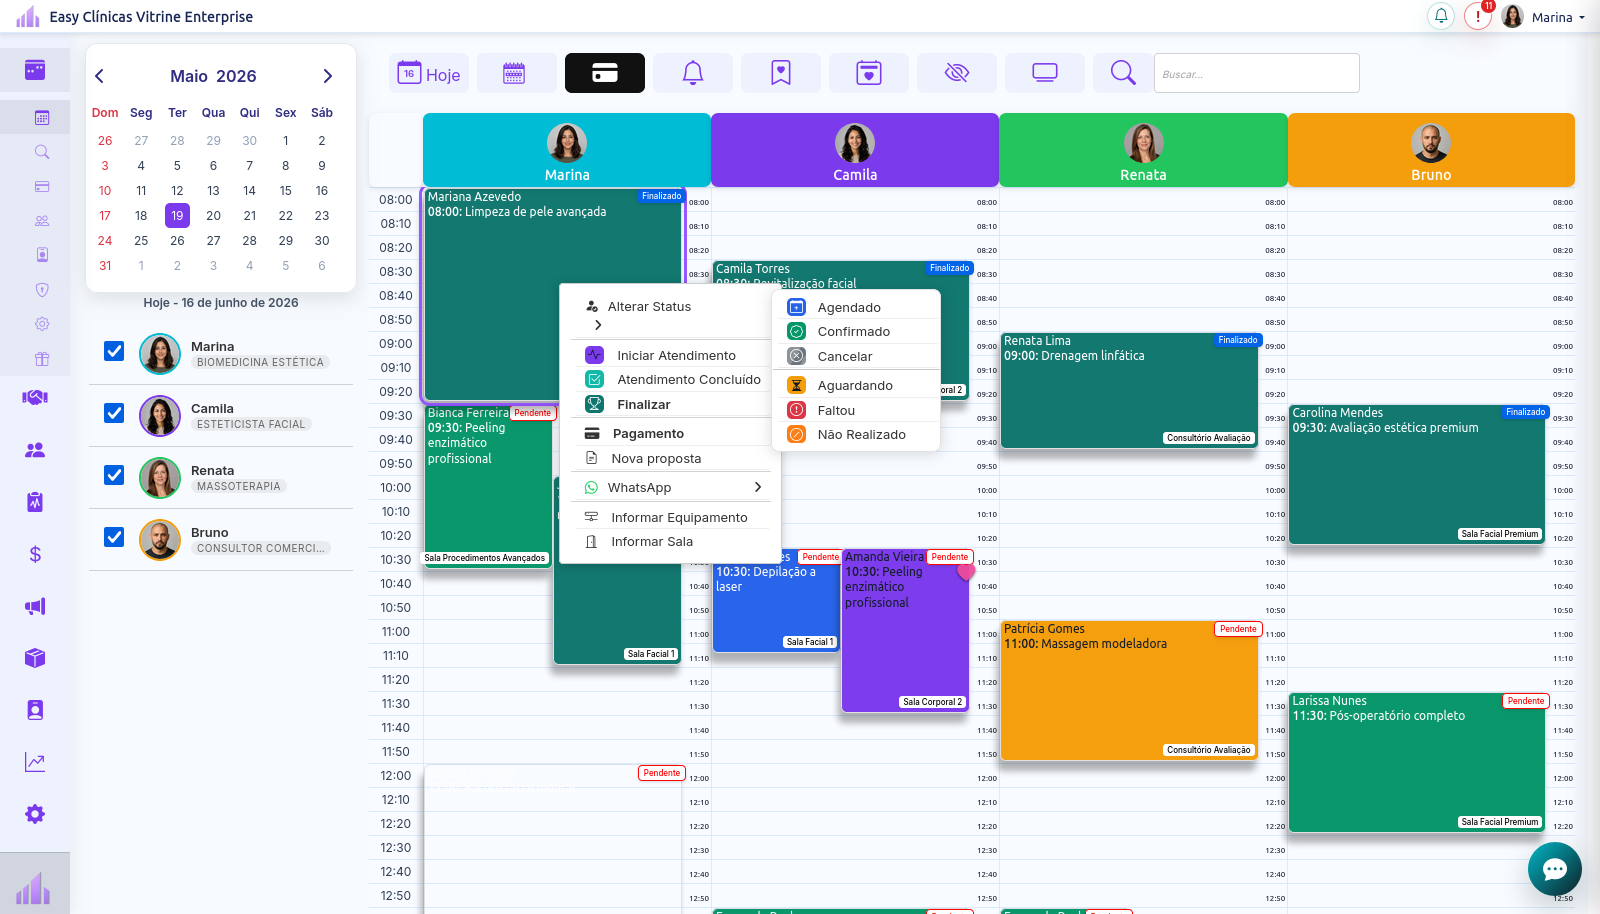This screenshot has width=1600, height=914.
Task: Select day 19 in mini calendar
Action: (x=177, y=215)
